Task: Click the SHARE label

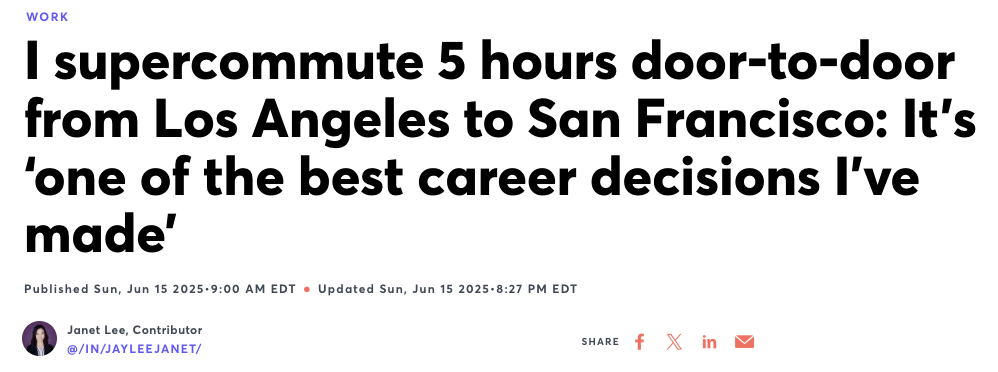Action: click(x=600, y=342)
